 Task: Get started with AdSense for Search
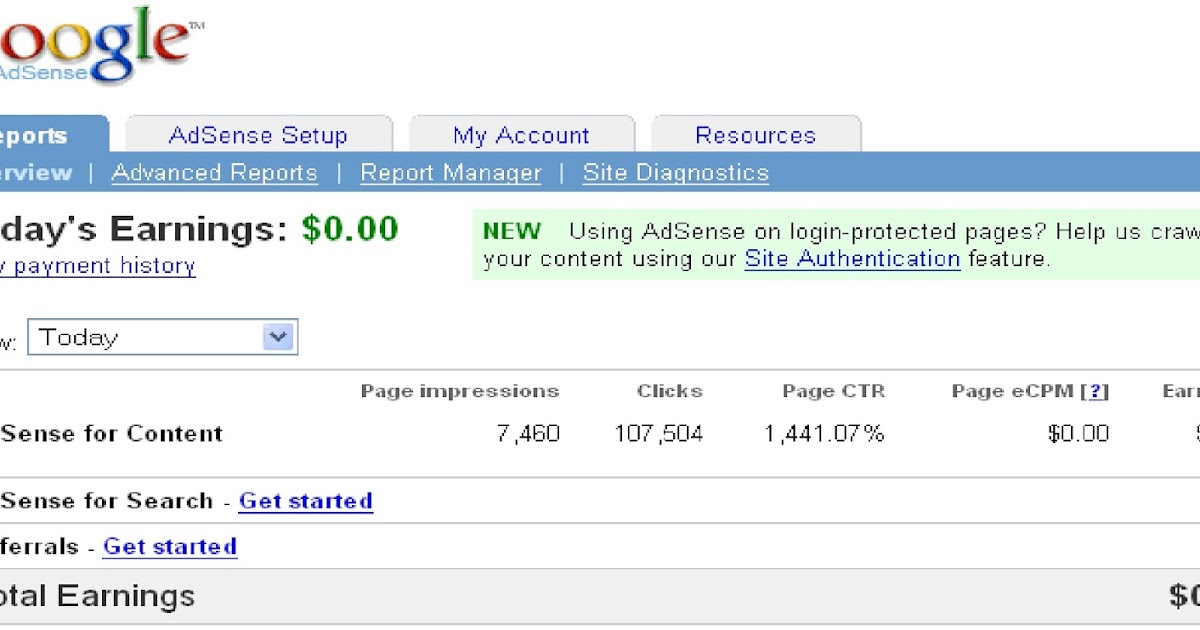click(x=306, y=501)
